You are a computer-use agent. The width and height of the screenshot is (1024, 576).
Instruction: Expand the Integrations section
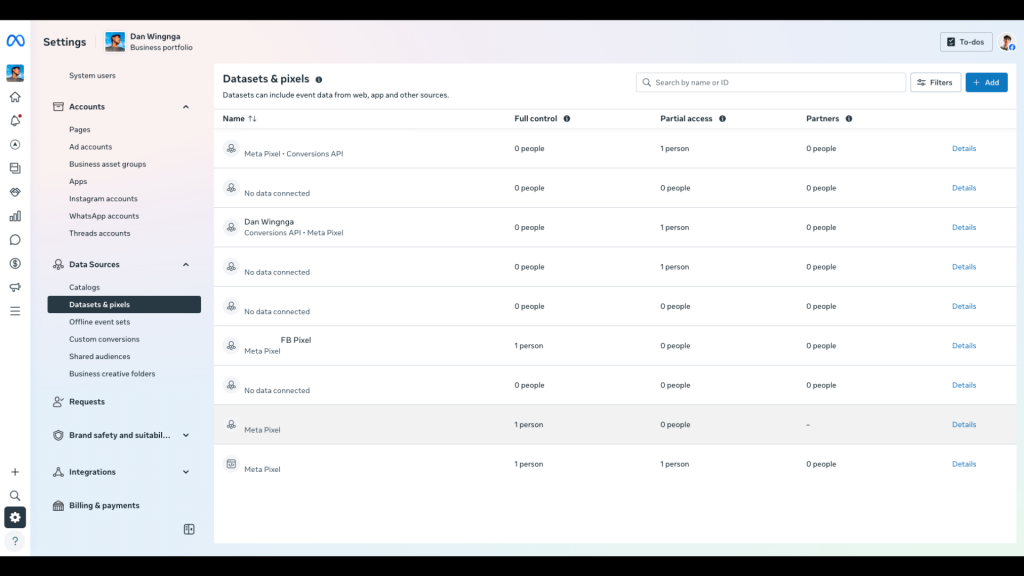tap(186, 471)
